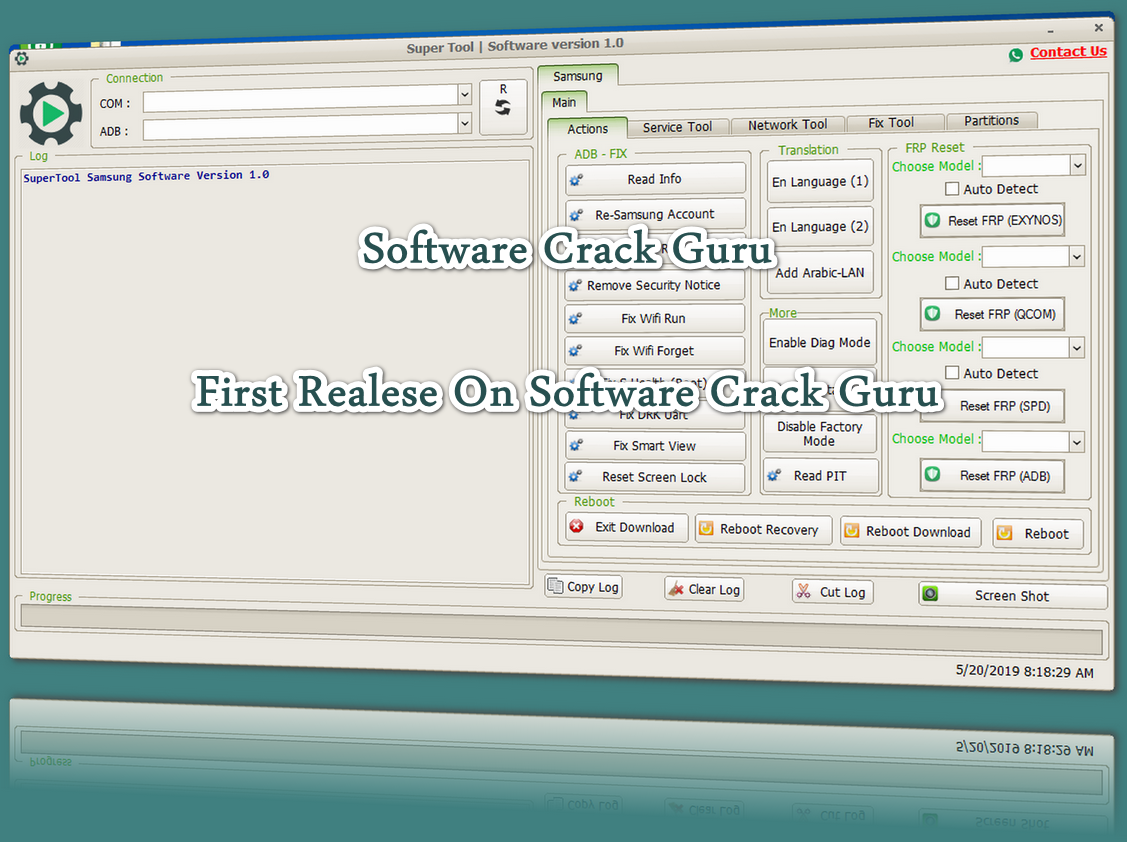This screenshot has width=1127, height=842.
Task: Click the Screen Shot camera button
Action: click(1013, 595)
